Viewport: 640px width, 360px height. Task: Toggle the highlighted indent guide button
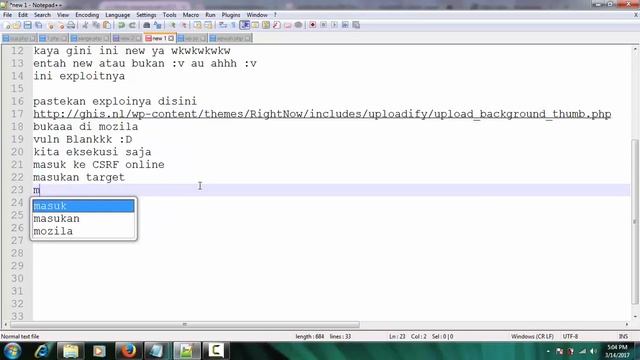[x=244, y=25]
